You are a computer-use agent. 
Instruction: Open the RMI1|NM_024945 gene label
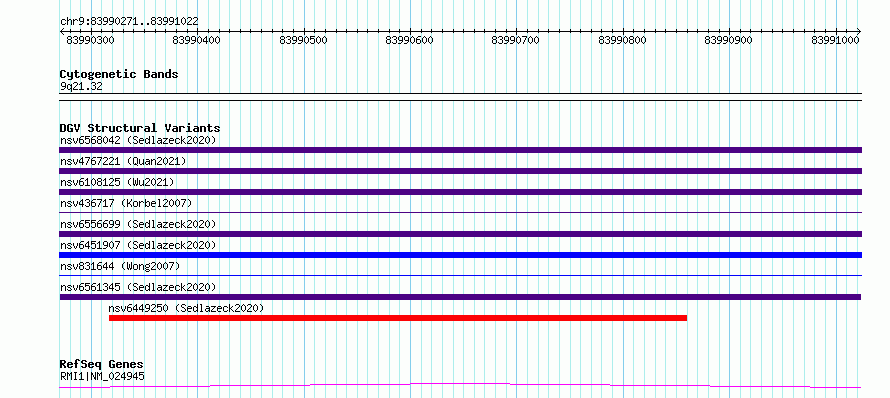click(x=102, y=376)
